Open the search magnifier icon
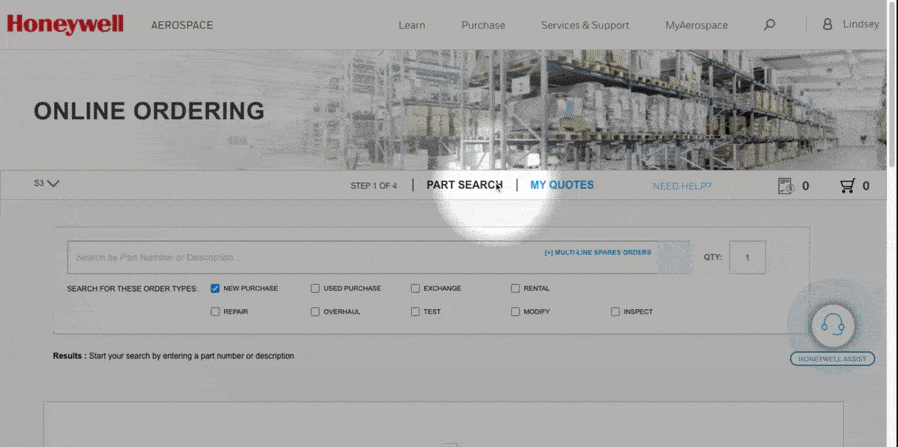Screen dimensions: 898x447 [770, 25]
